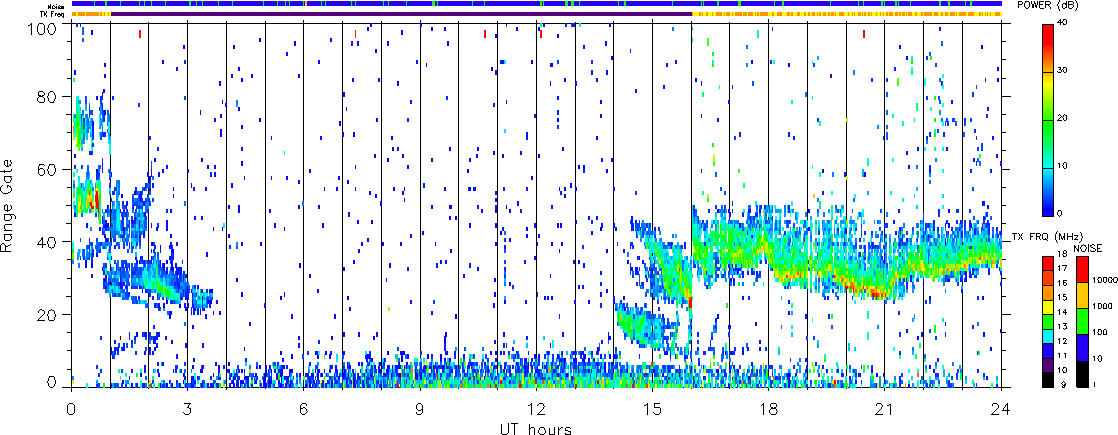This screenshot has height=435, width=1118.
Task: Click the 6 tick label on UT hours axis
Action: point(304,408)
